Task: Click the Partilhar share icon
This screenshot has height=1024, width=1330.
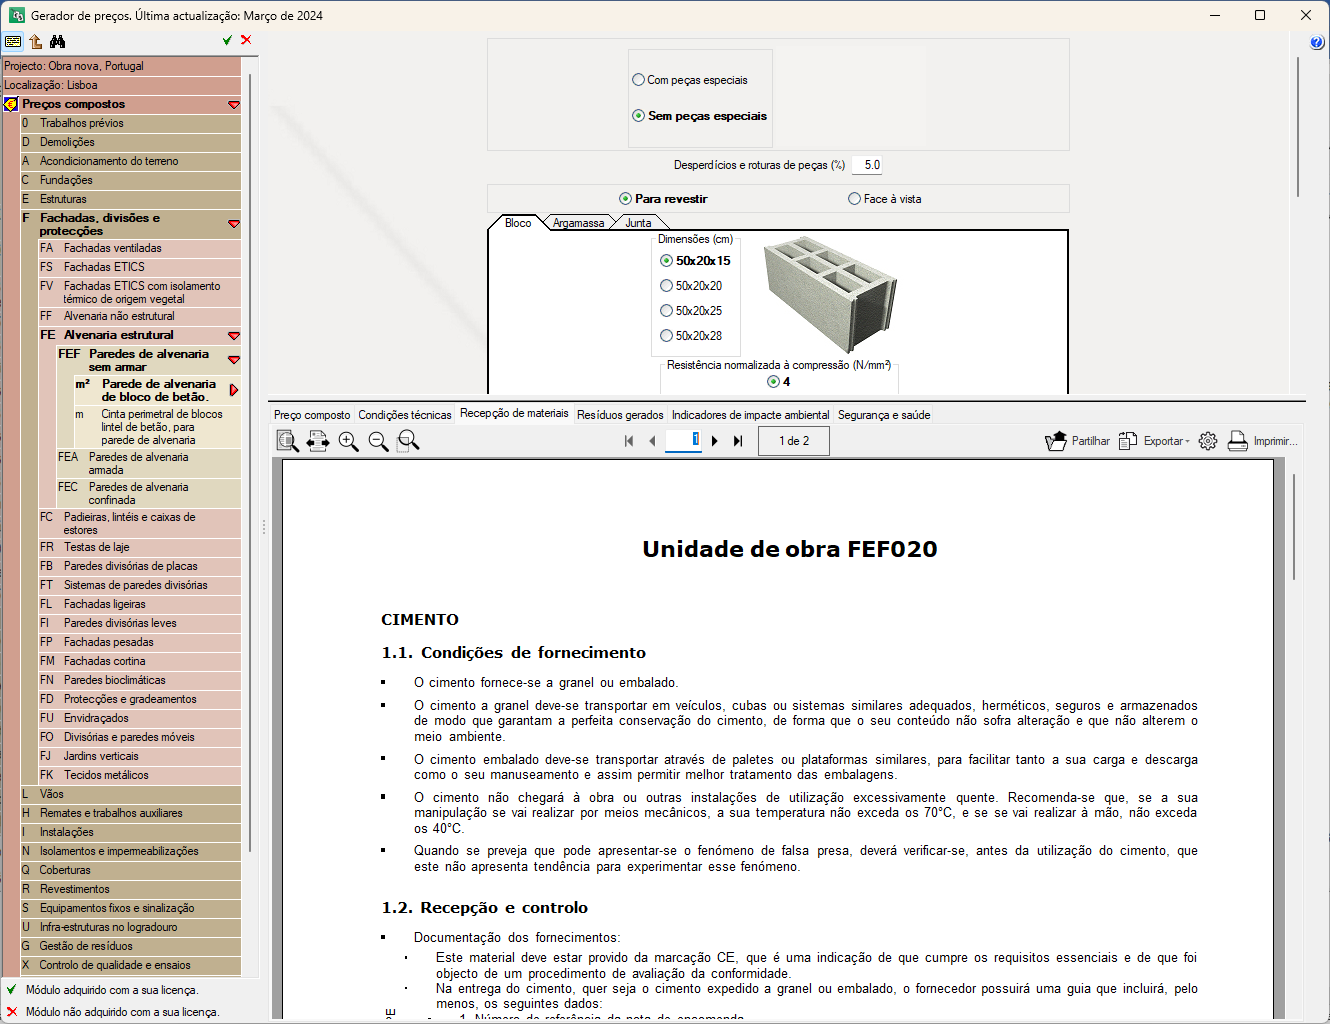Action: (1056, 441)
